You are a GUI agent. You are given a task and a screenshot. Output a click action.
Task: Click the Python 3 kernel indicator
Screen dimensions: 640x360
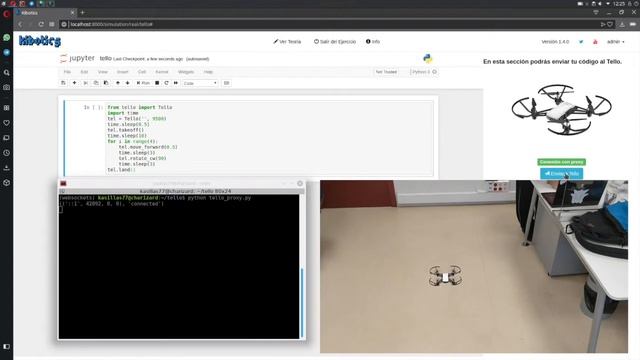(424, 72)
